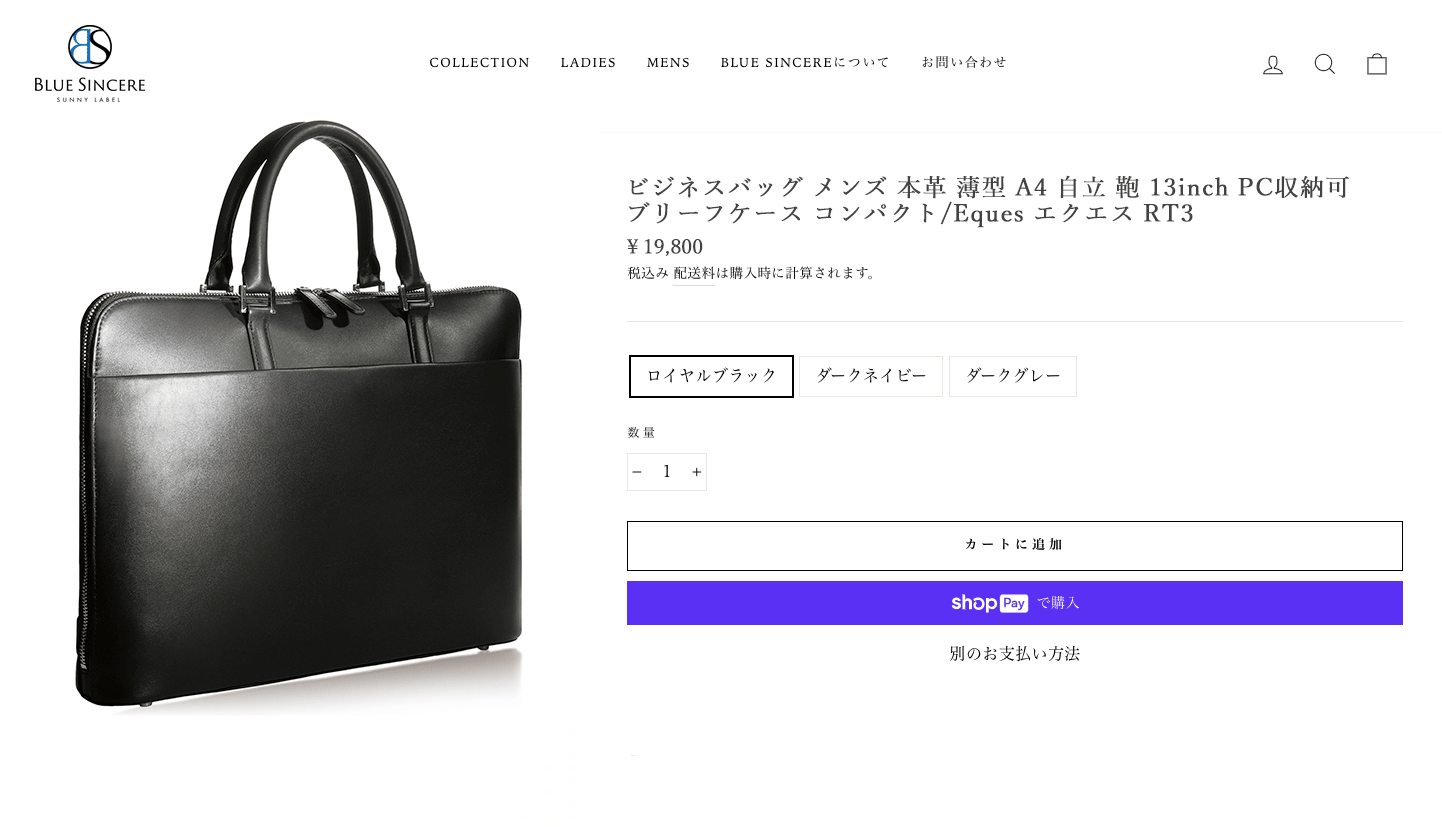Click the black briefcase product image
This screenshot has width=1442, height=827.
300,418
